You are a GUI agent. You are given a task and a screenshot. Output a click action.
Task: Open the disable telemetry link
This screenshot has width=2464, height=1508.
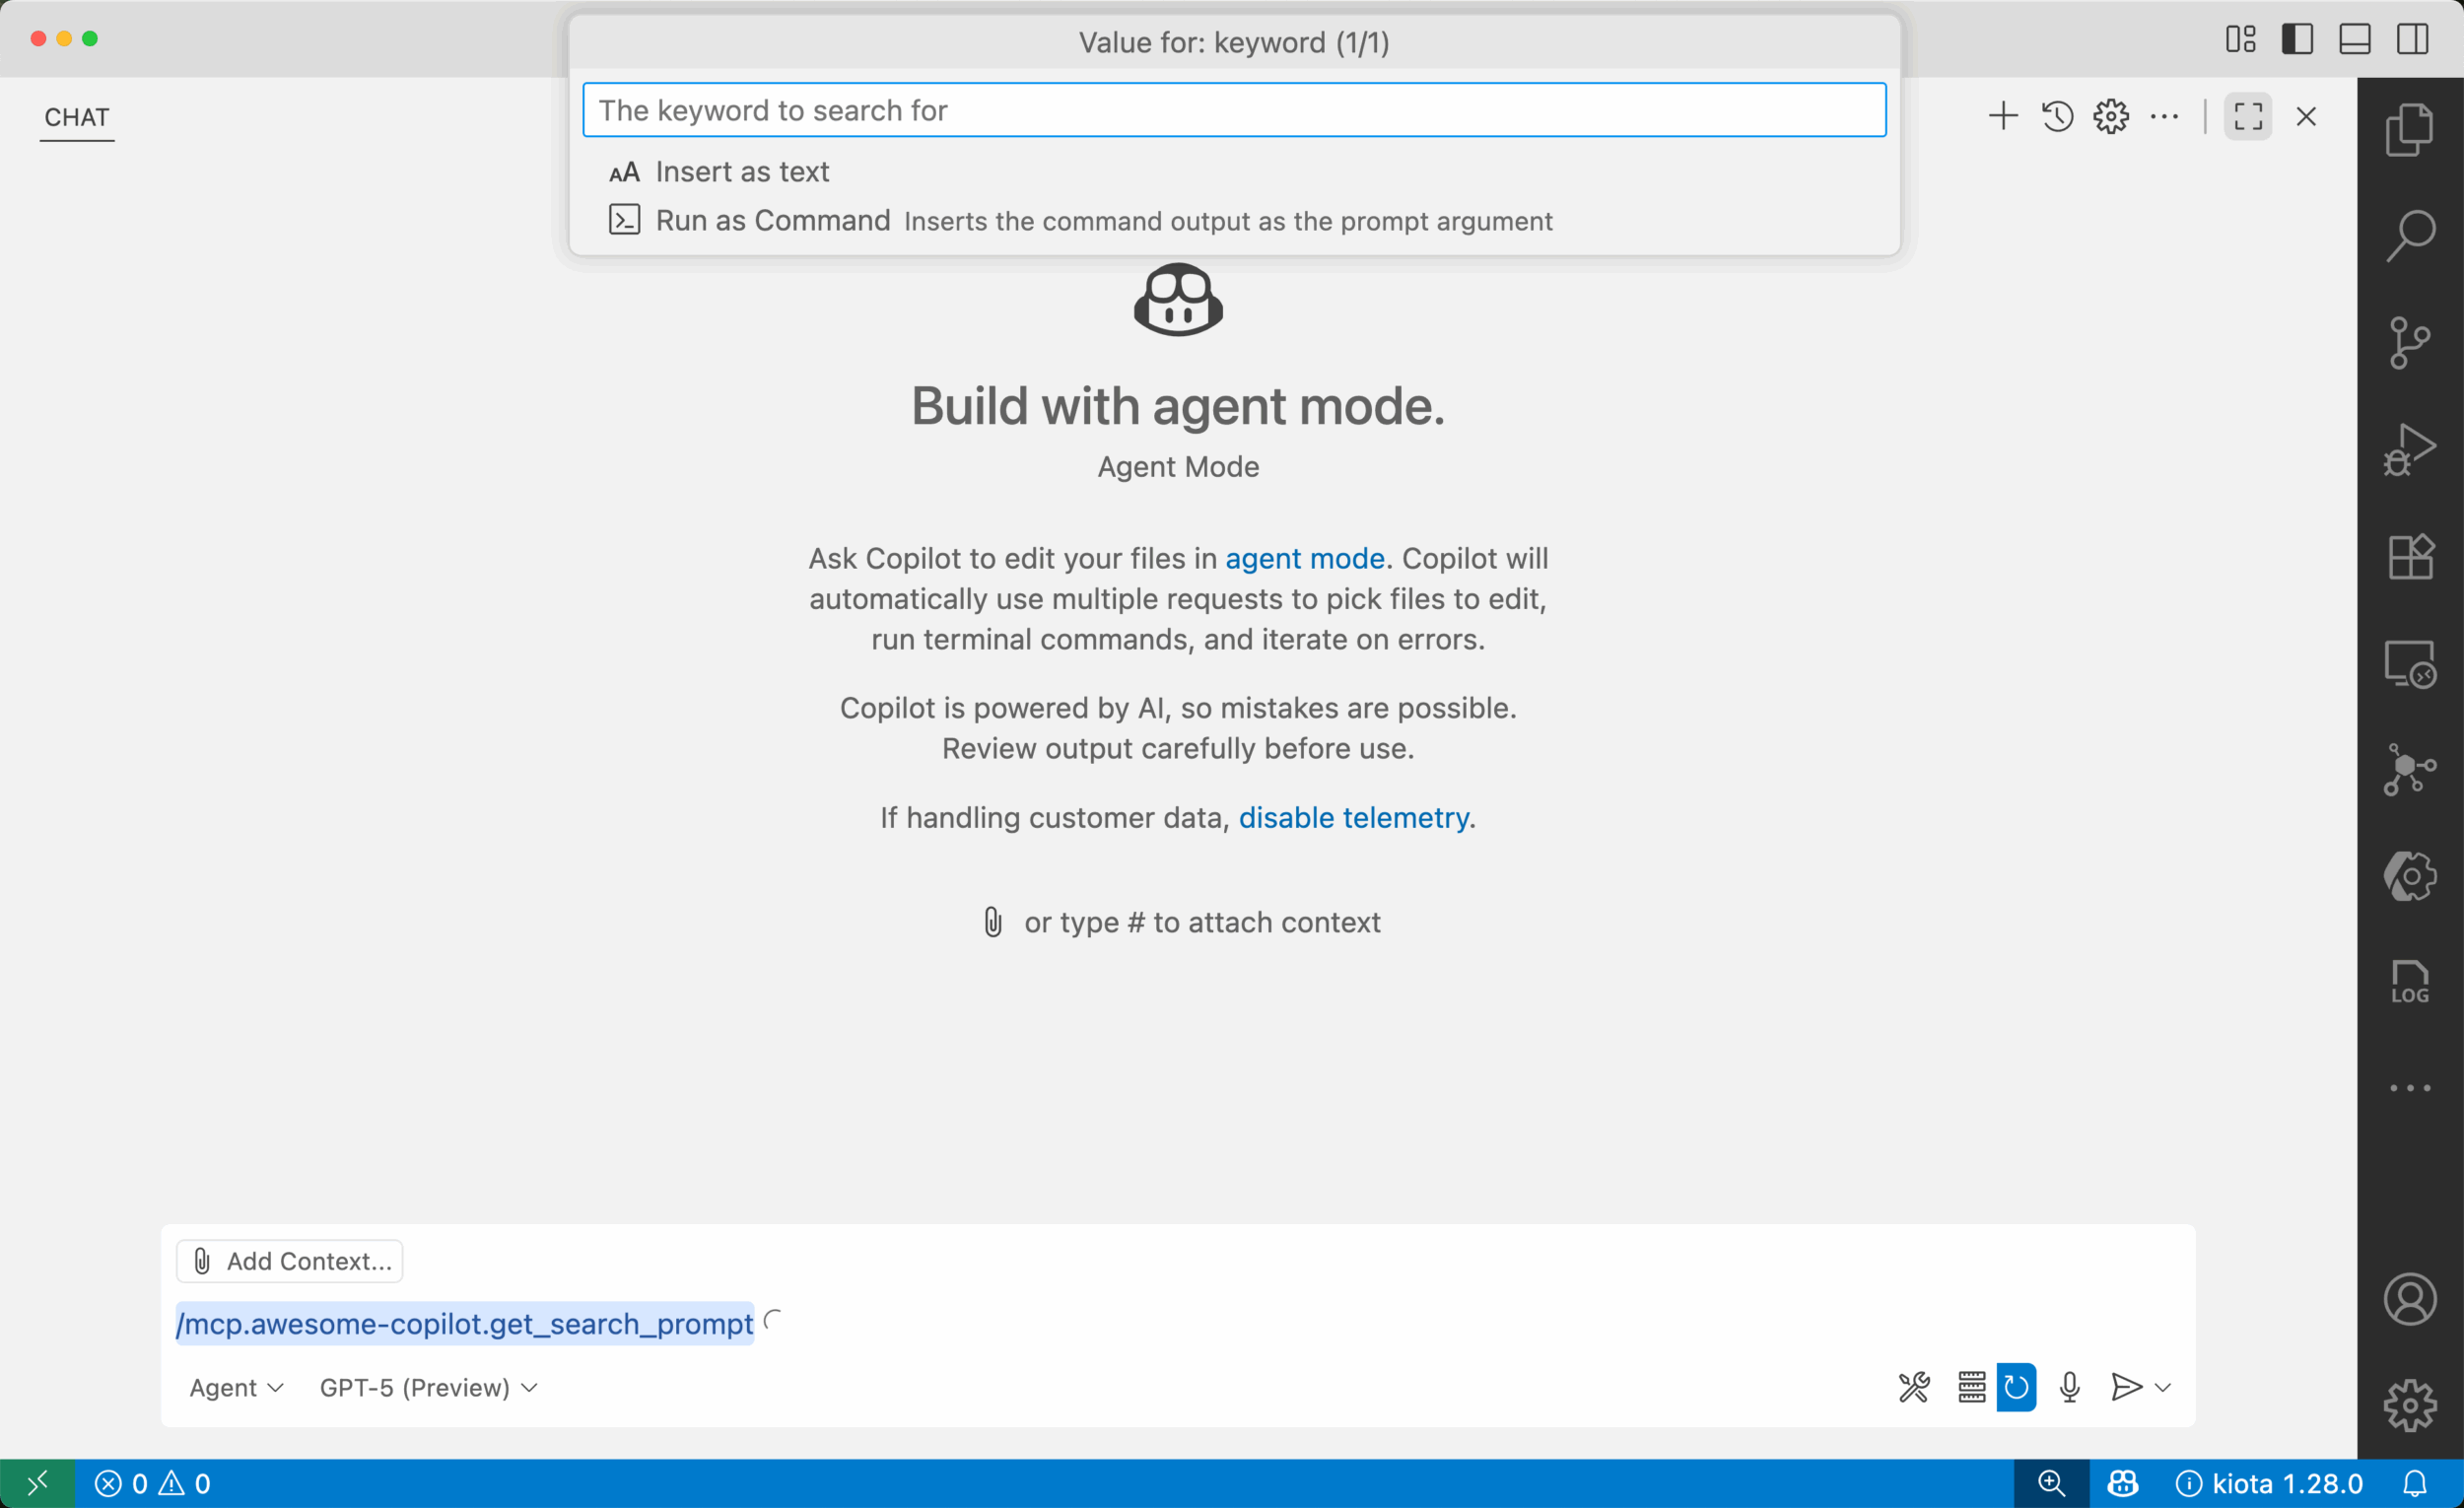[x=1353, y=818]
